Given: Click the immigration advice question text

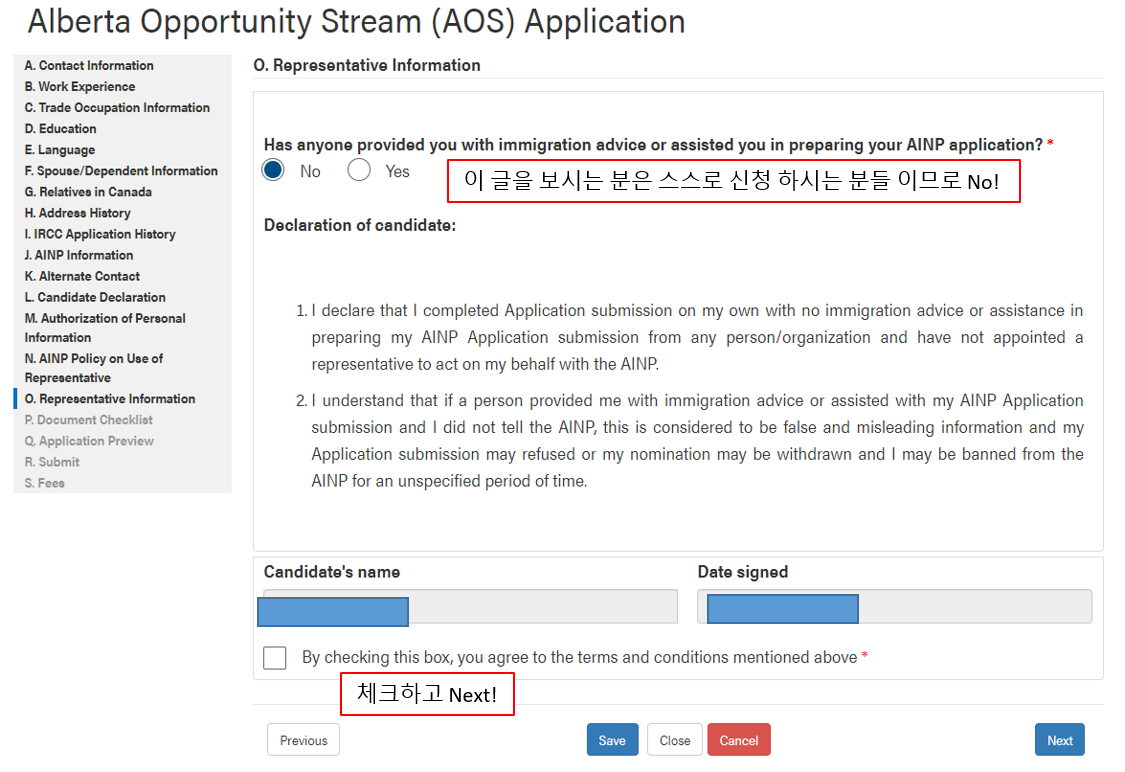Looking at the screenshot, I should (x=653, y=145).
